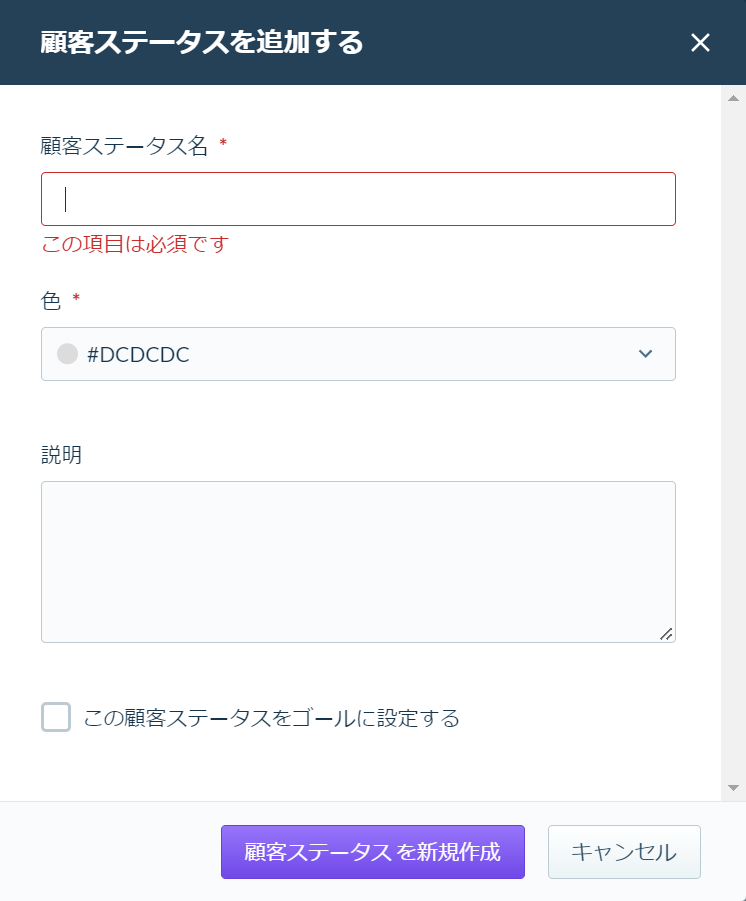Click the scrollbar down arrow
This screenshot has height=901, width=746.
coord(733,788)
